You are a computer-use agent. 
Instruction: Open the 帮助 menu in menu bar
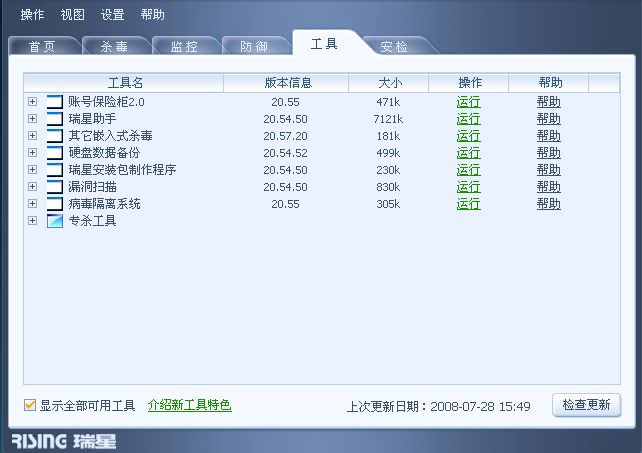pos(152,15)
